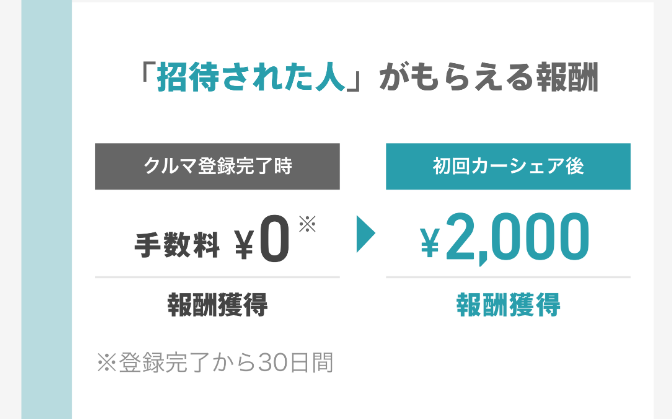672x419 pixels.
Task: Click the teal 招待された人 heading text
Action: [x=251, y=78]
